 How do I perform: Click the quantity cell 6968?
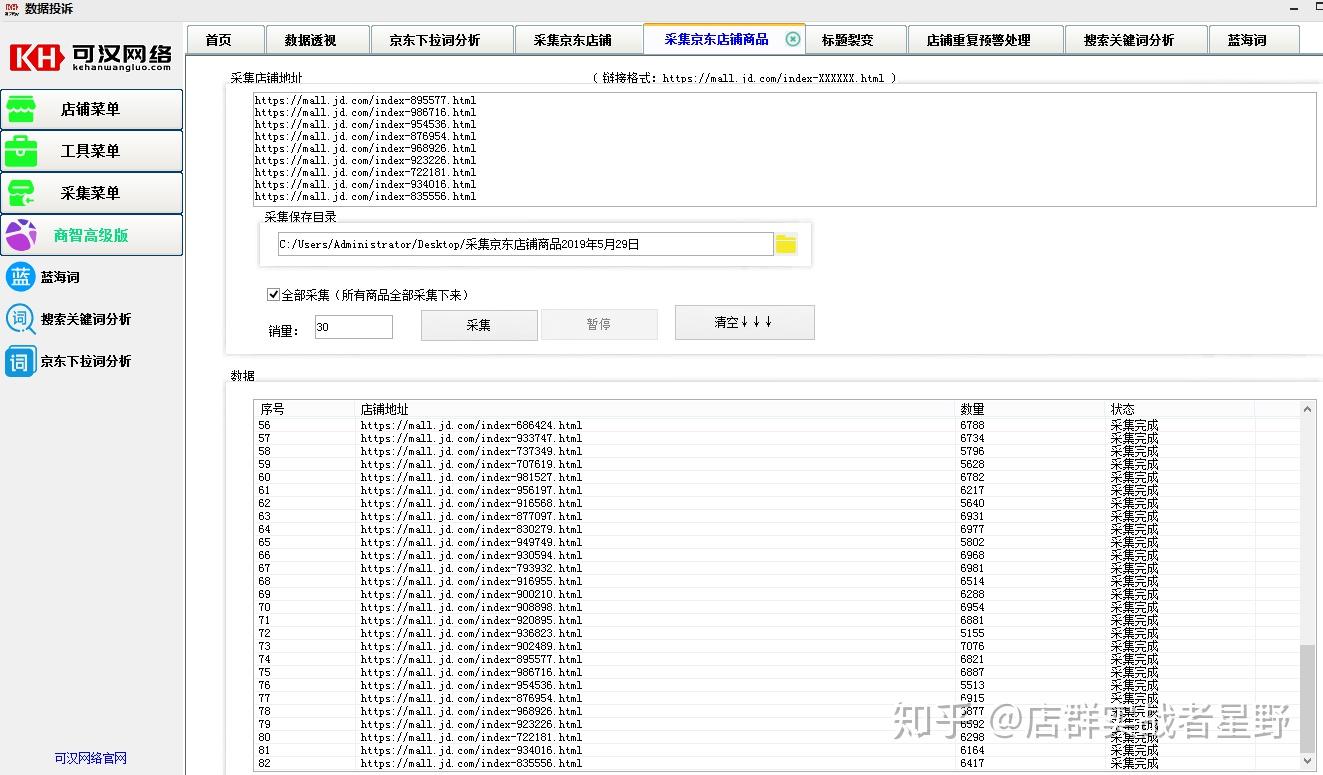pyautogui.click(x=972, y=555)
